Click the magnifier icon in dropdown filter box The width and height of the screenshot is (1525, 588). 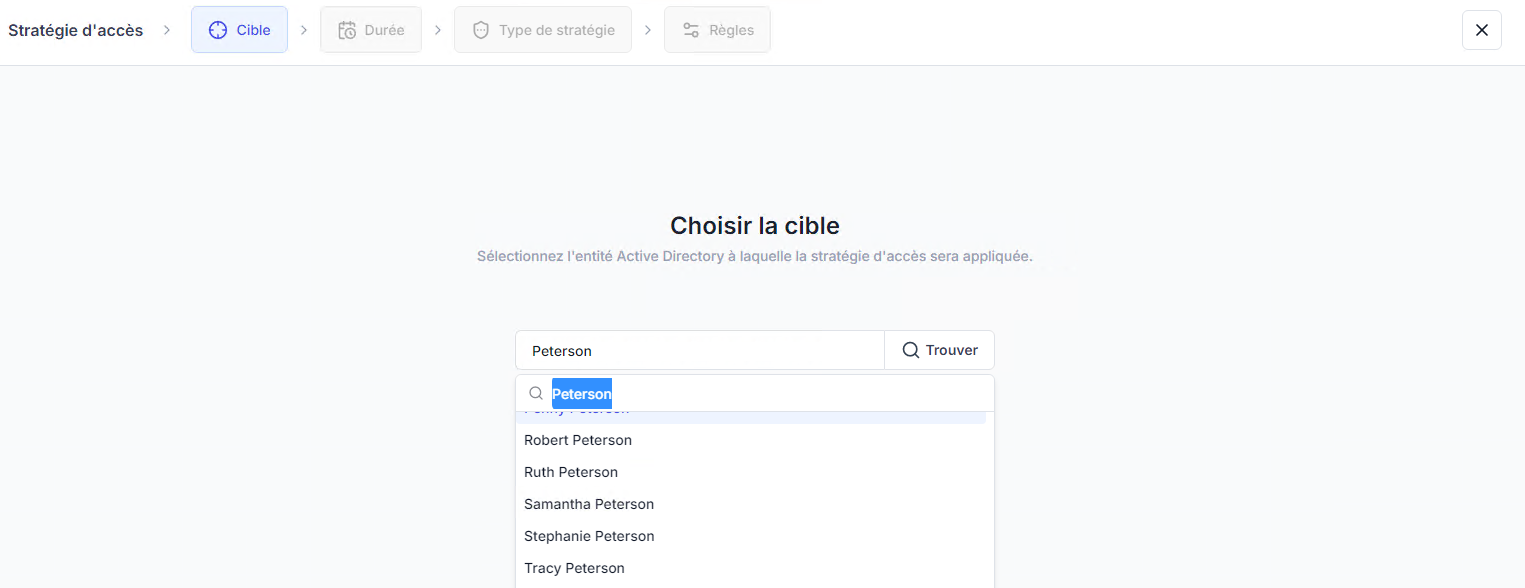(536, 394)
